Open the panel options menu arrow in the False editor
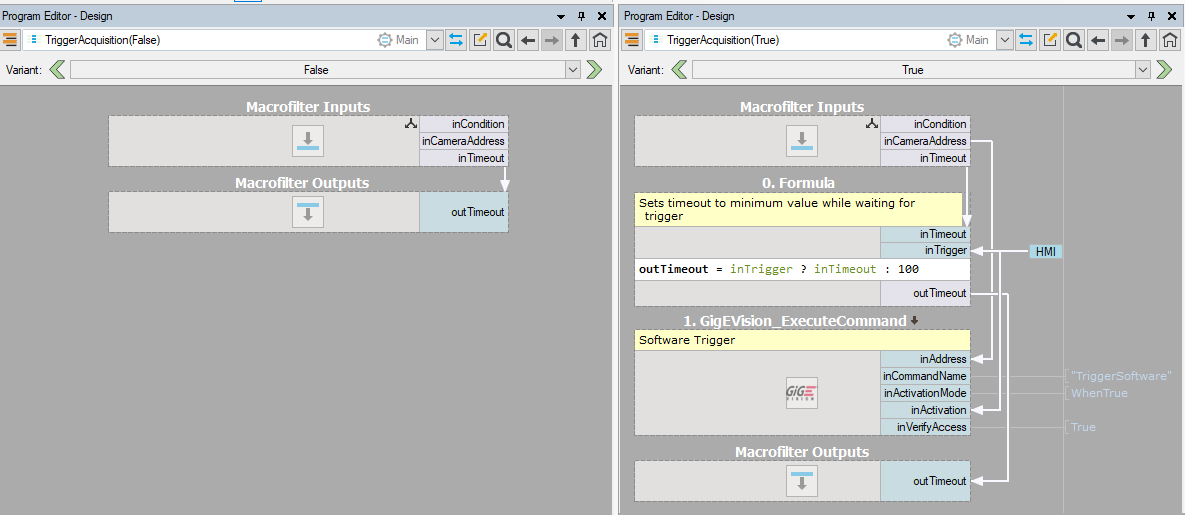 [x=561, y=16]
